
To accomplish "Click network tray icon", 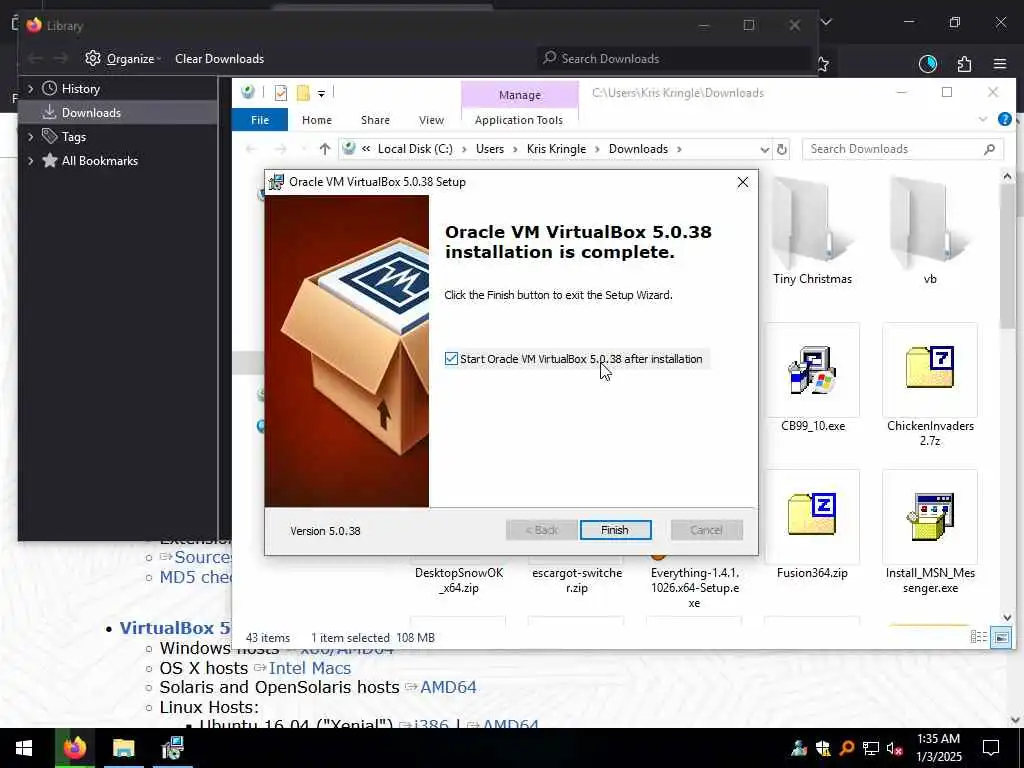I will (871, 748).
